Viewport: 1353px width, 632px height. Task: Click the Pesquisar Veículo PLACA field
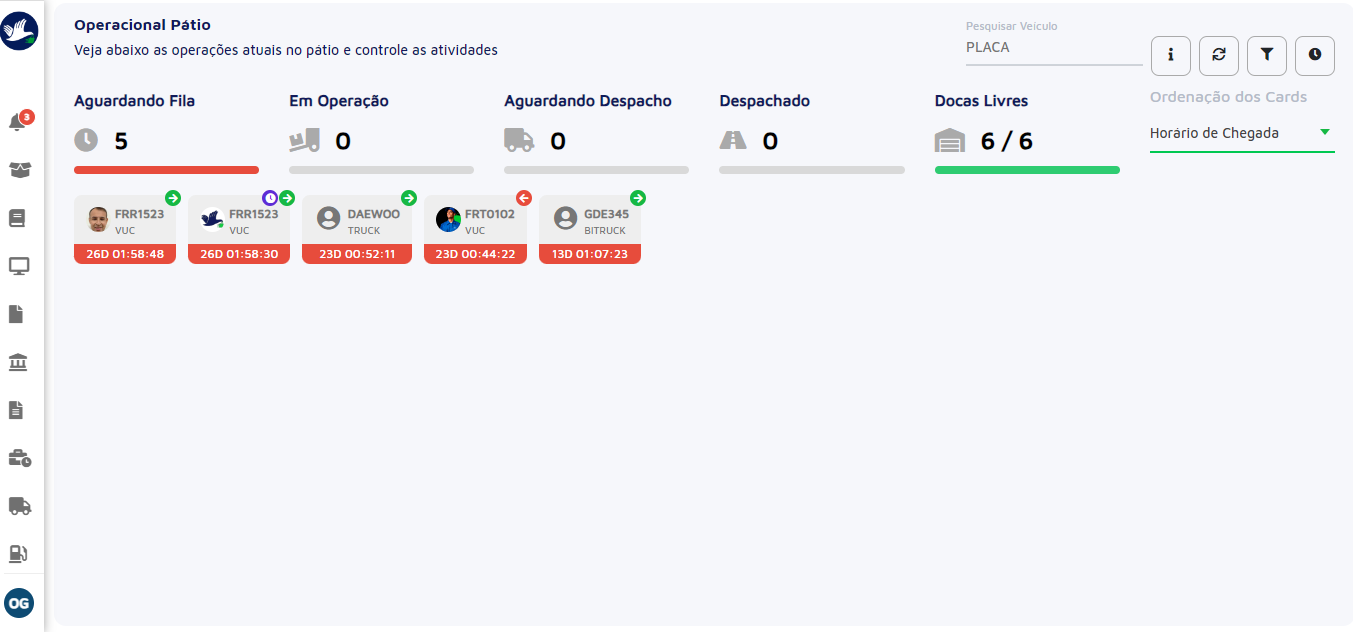pyautogui.click(x=1054, y=48)
